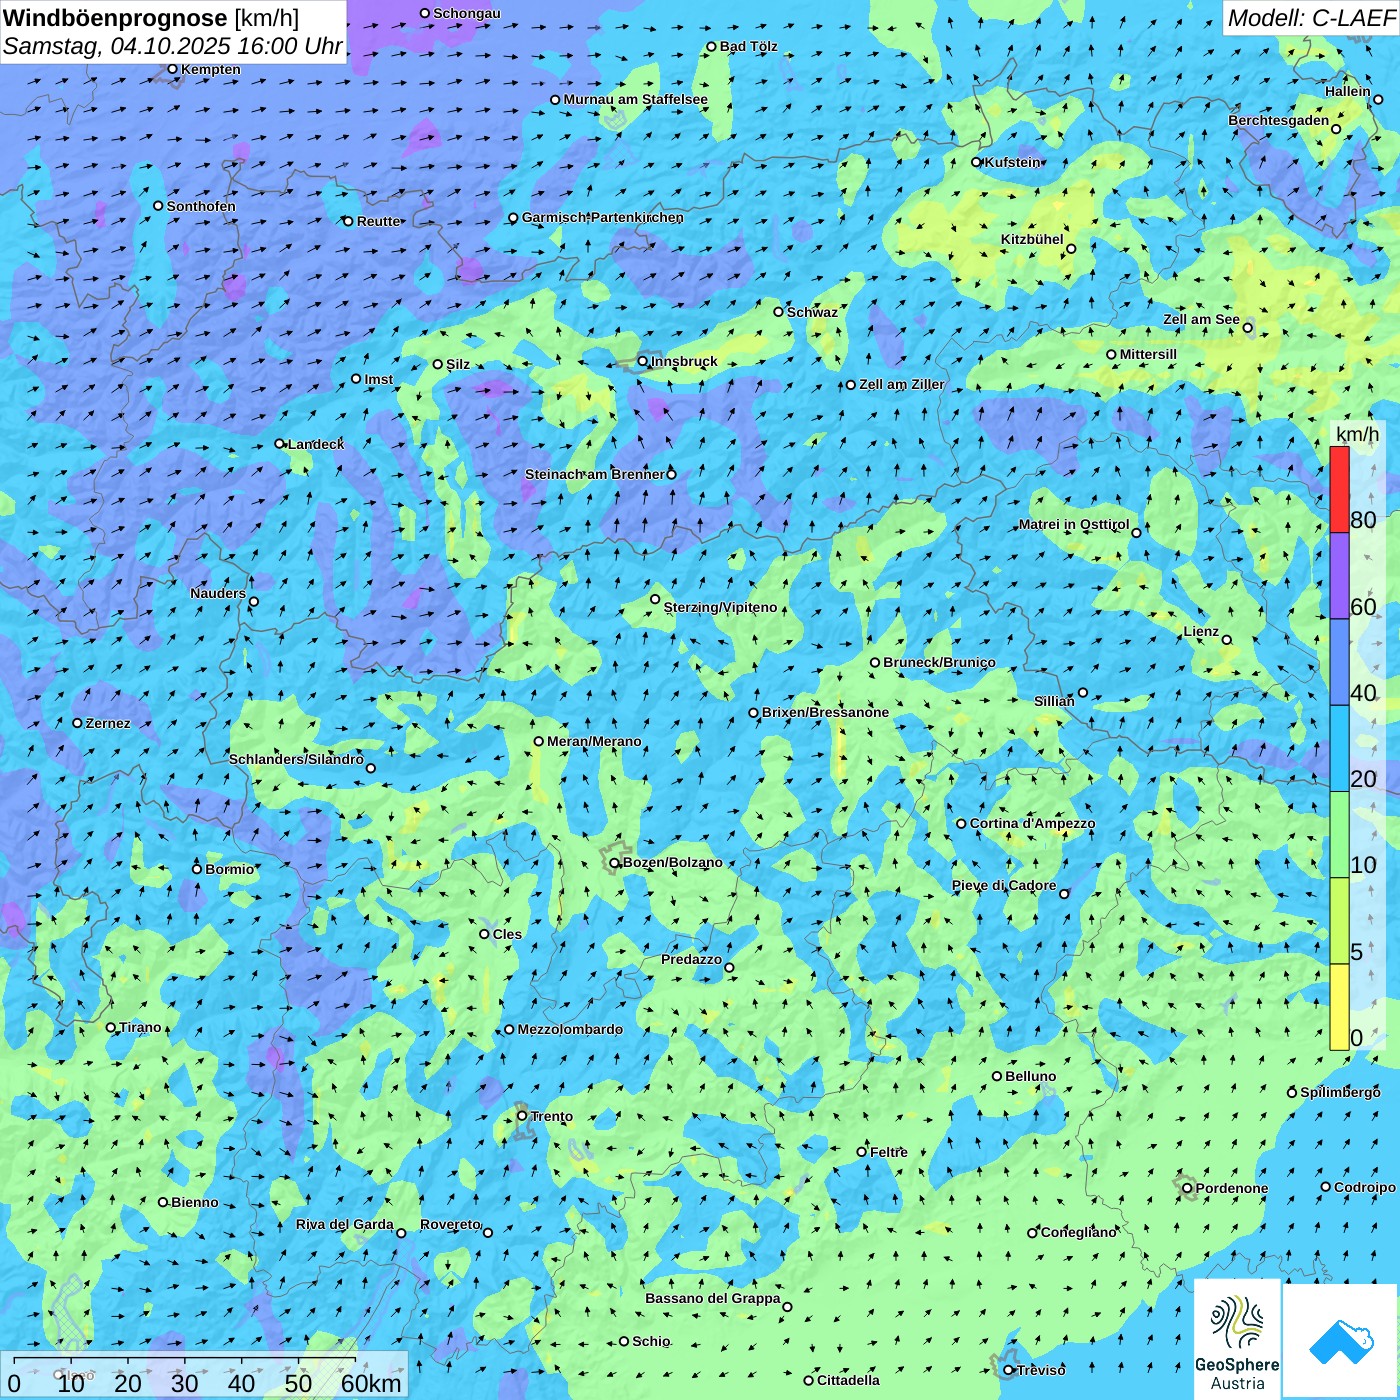Click the Belluno location marker
The height and width of the screenshot is (1400, 1400).
coord(997,1076)
